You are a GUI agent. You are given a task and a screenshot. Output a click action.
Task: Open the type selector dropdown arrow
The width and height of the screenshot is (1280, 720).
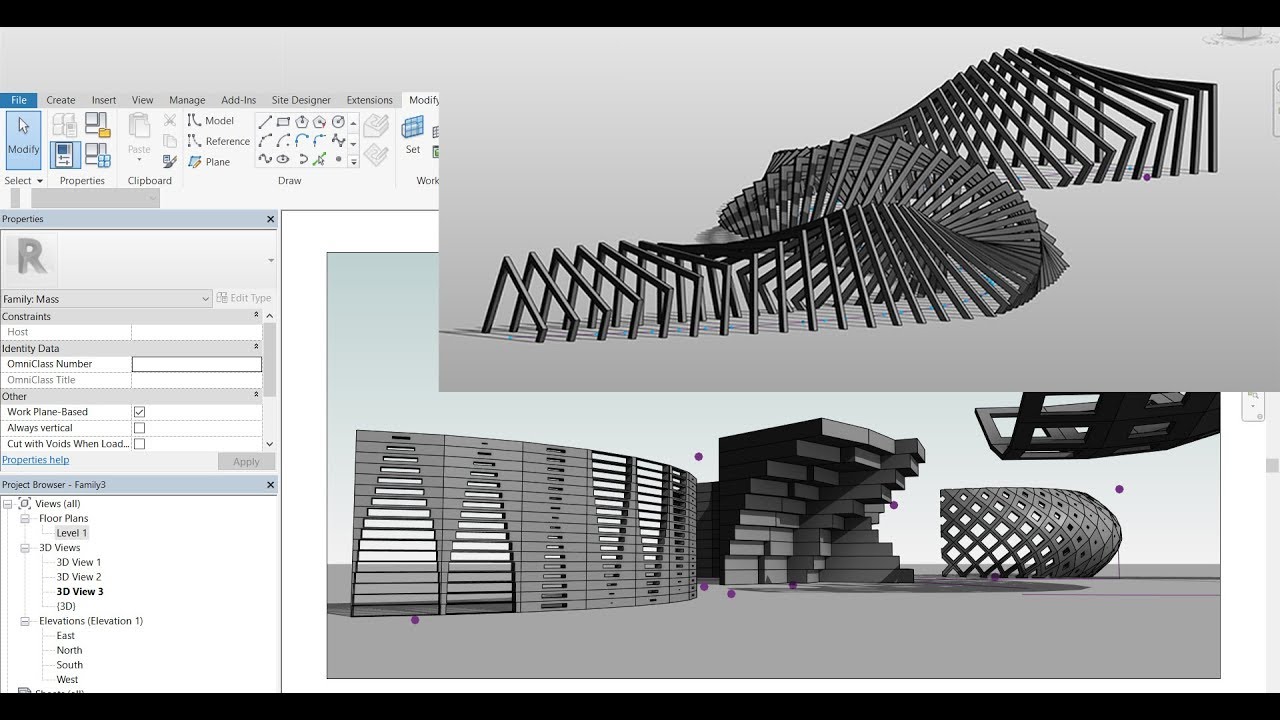coord(271,260)
